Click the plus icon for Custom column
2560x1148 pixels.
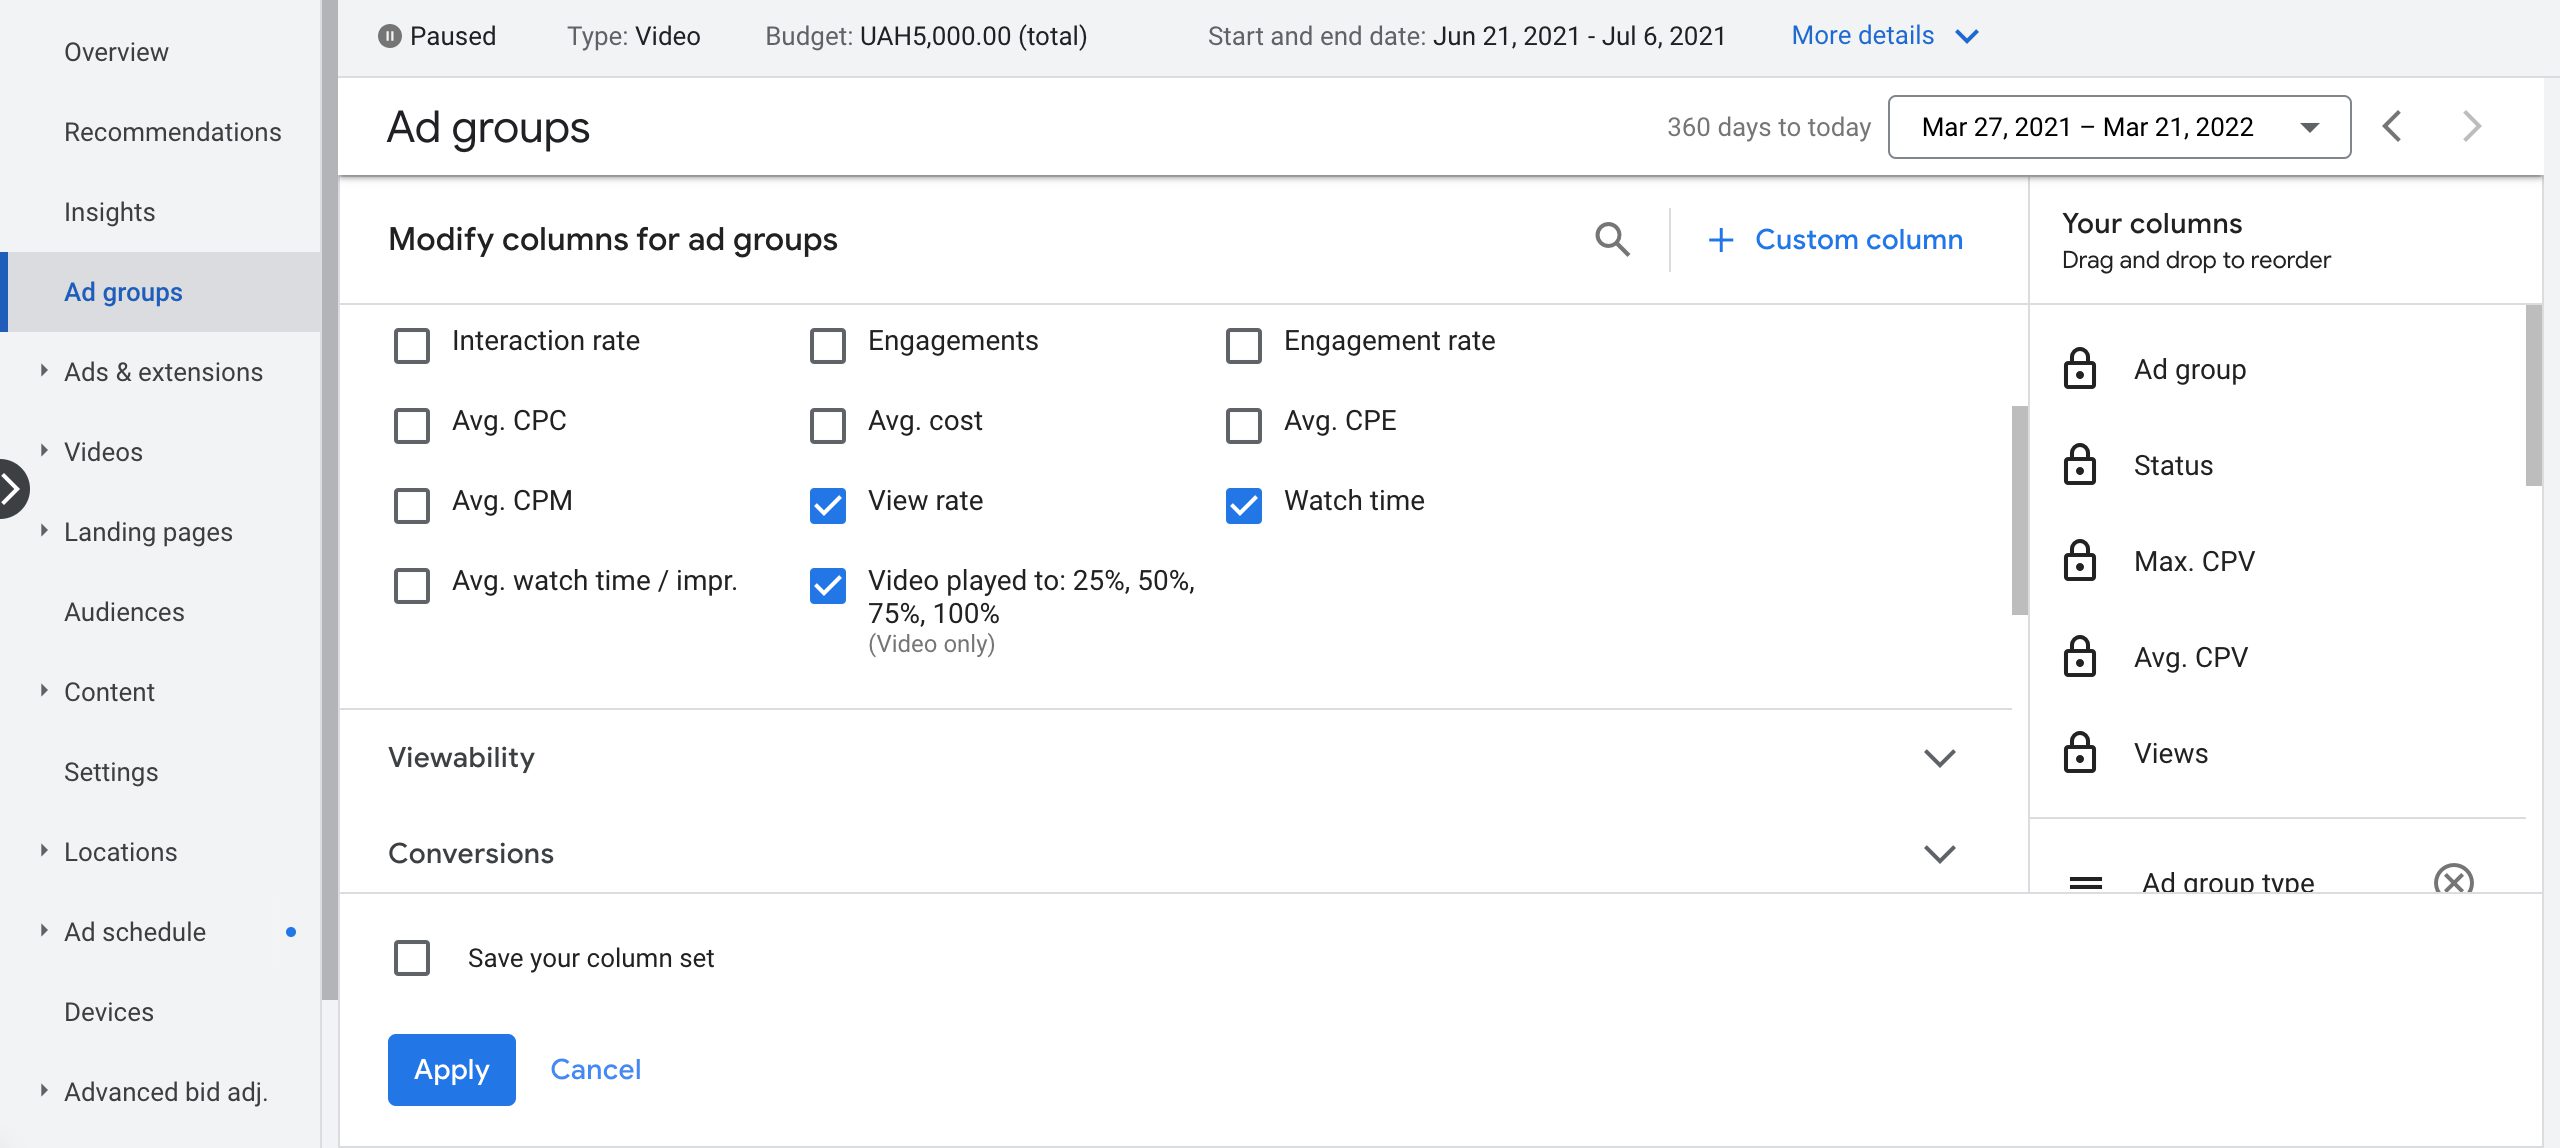pos(1721,240)
